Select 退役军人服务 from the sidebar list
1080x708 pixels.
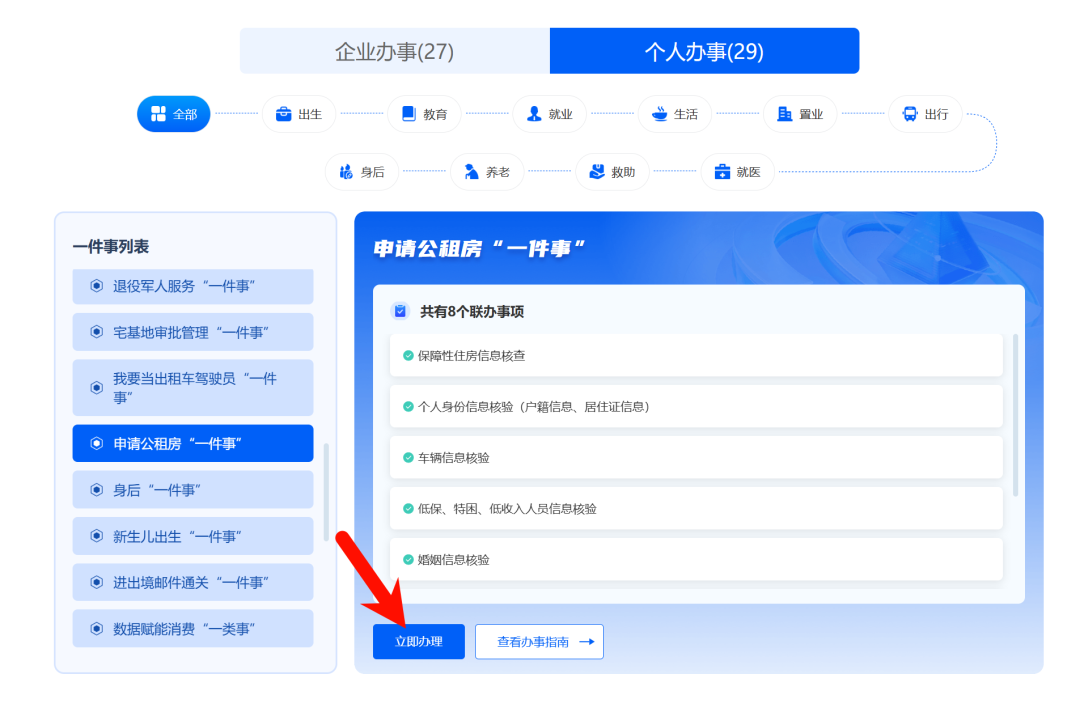193,287
